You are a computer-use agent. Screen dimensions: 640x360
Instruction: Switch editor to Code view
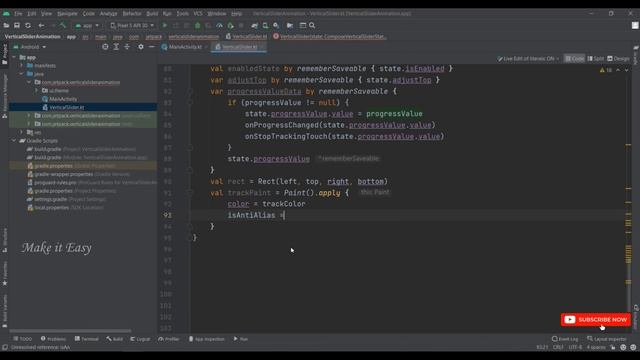point(574,59)
